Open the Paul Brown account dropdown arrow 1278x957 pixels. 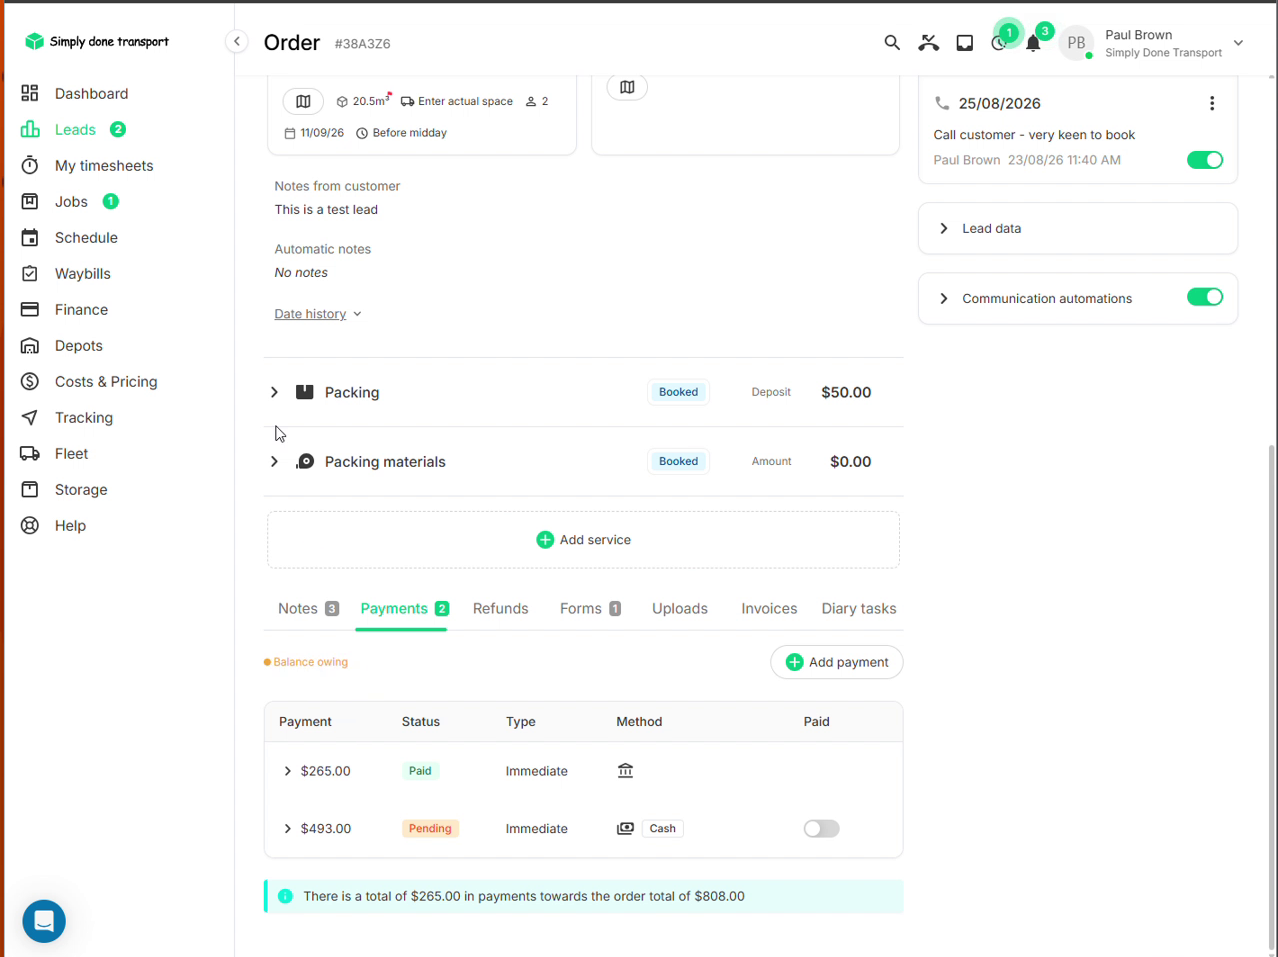pyautogui.click(x=1238, y=43)
